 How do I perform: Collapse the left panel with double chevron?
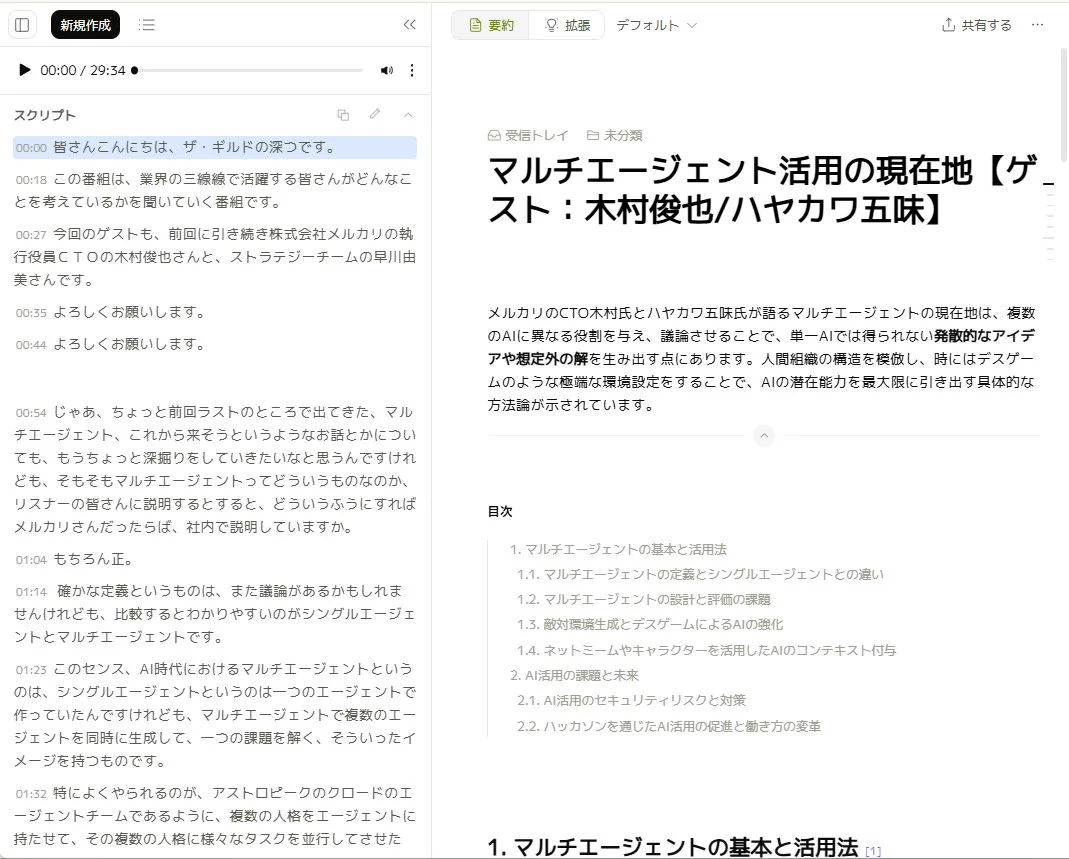(409, 25)
